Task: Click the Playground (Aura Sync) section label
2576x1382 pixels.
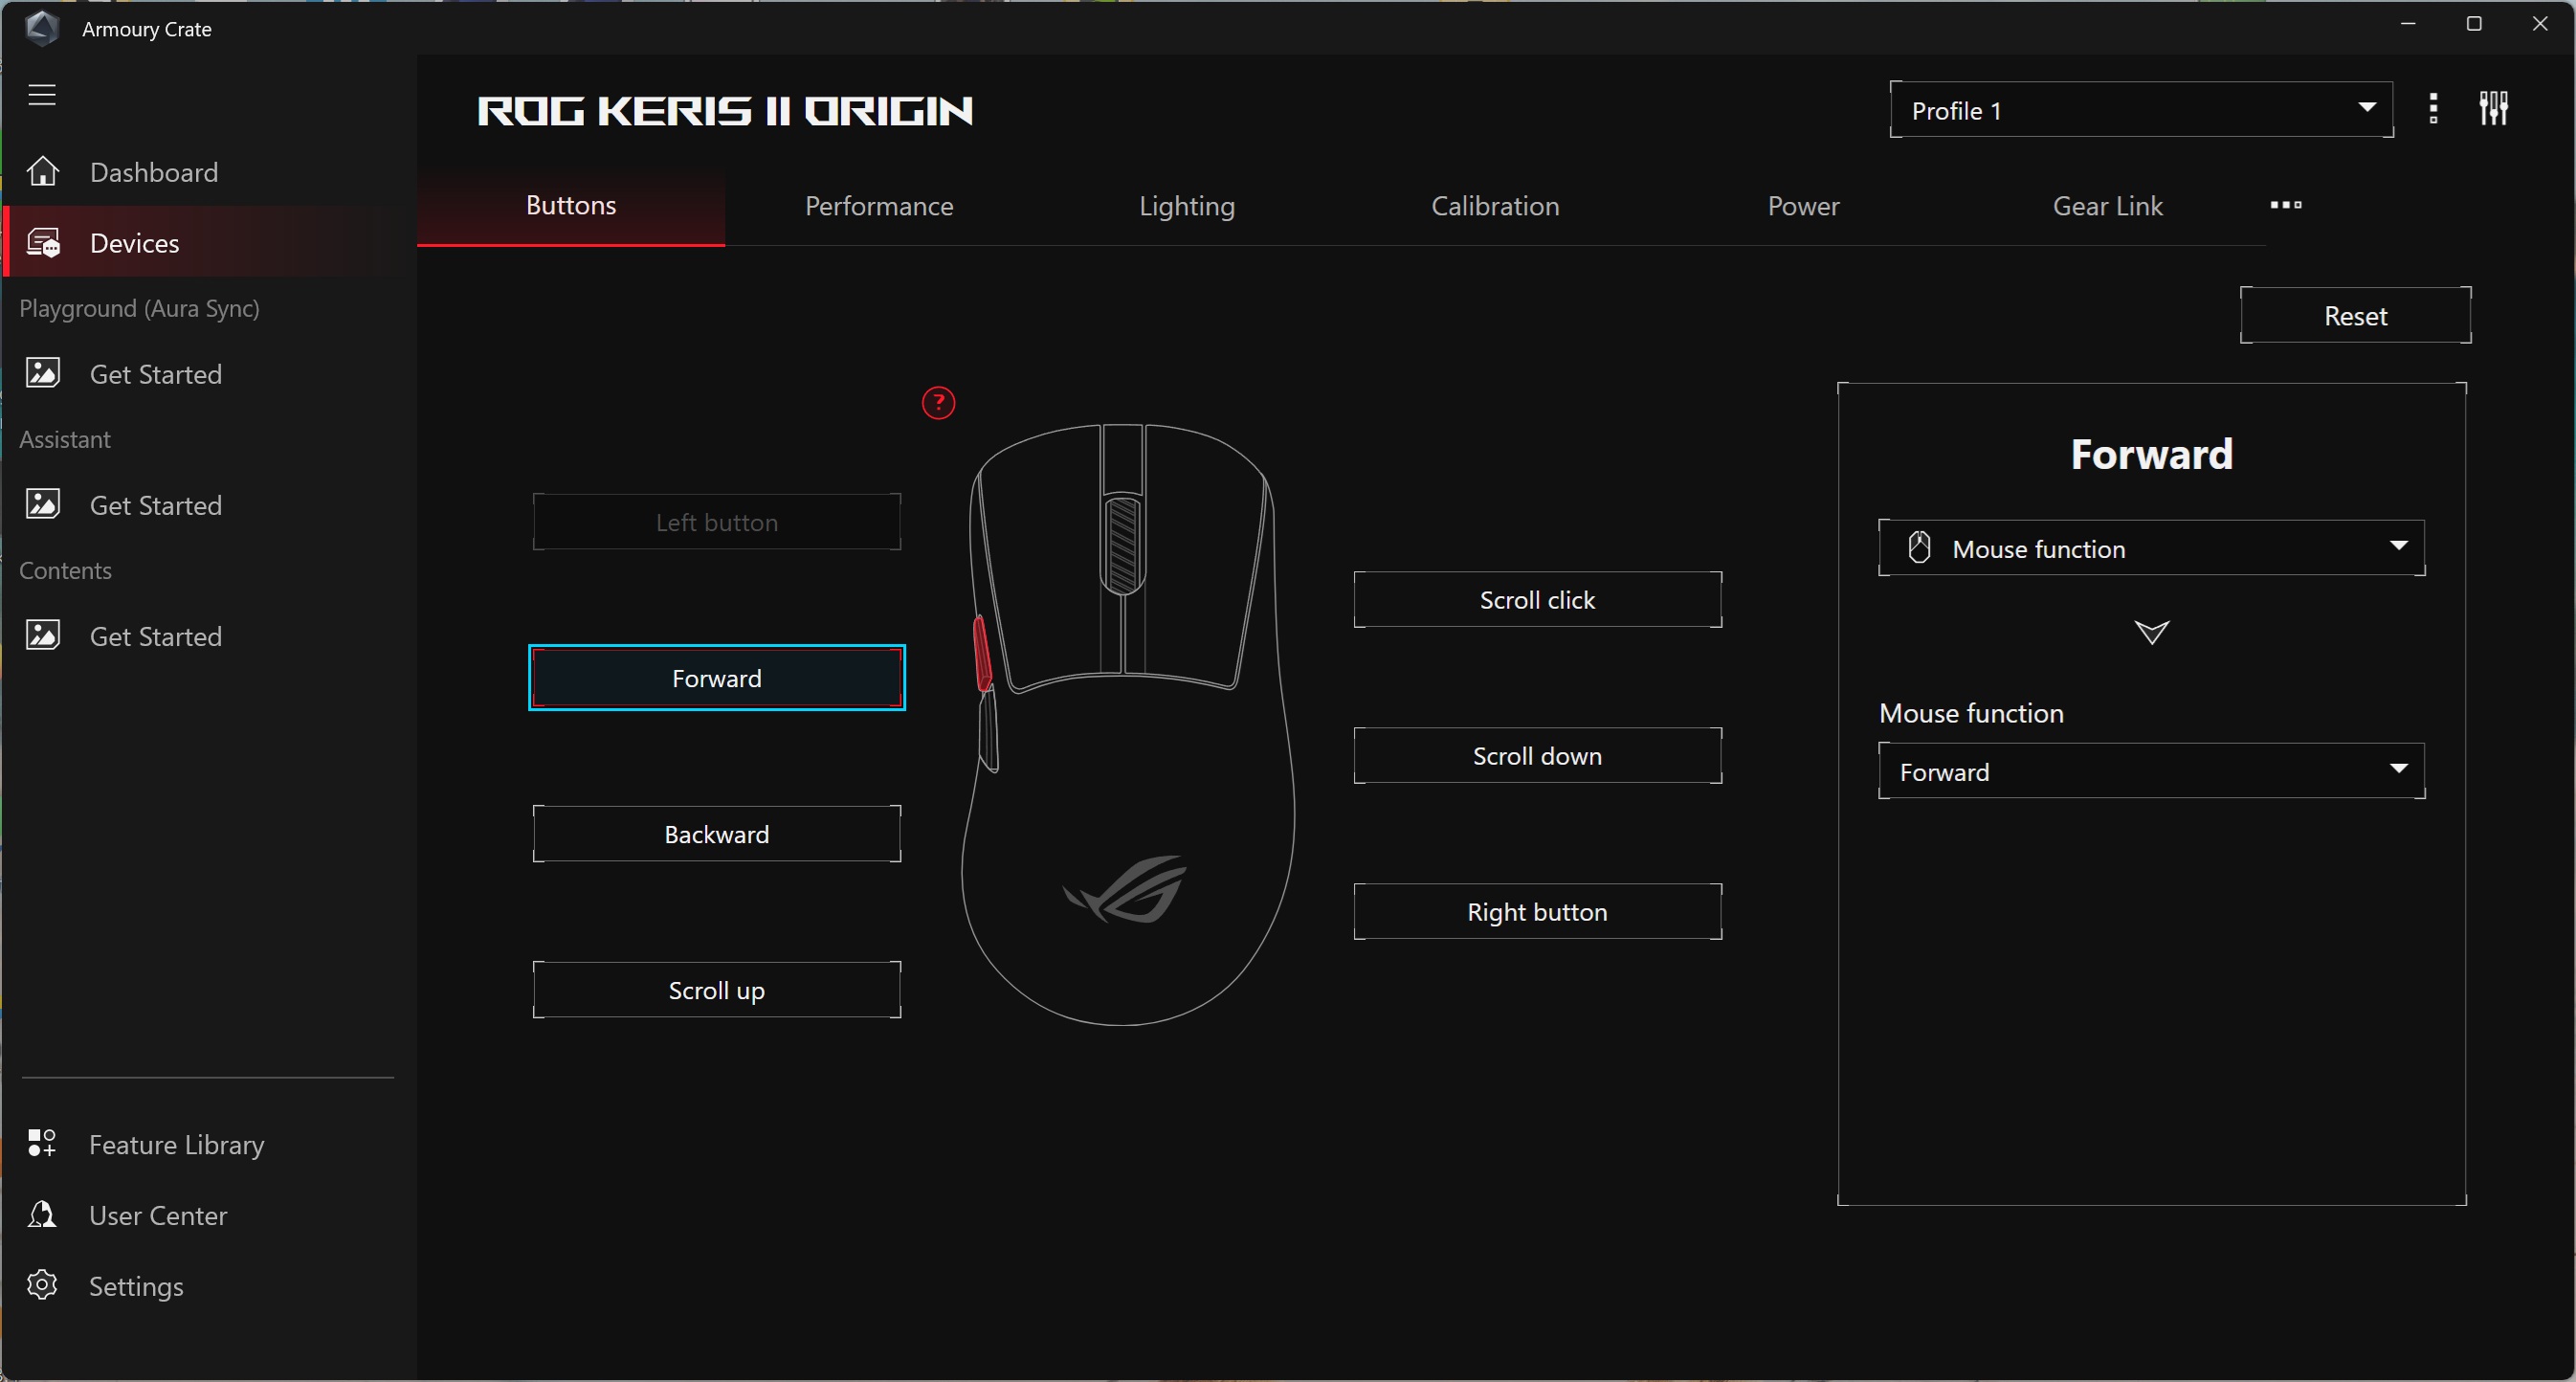Action: (x=139, y=308)
